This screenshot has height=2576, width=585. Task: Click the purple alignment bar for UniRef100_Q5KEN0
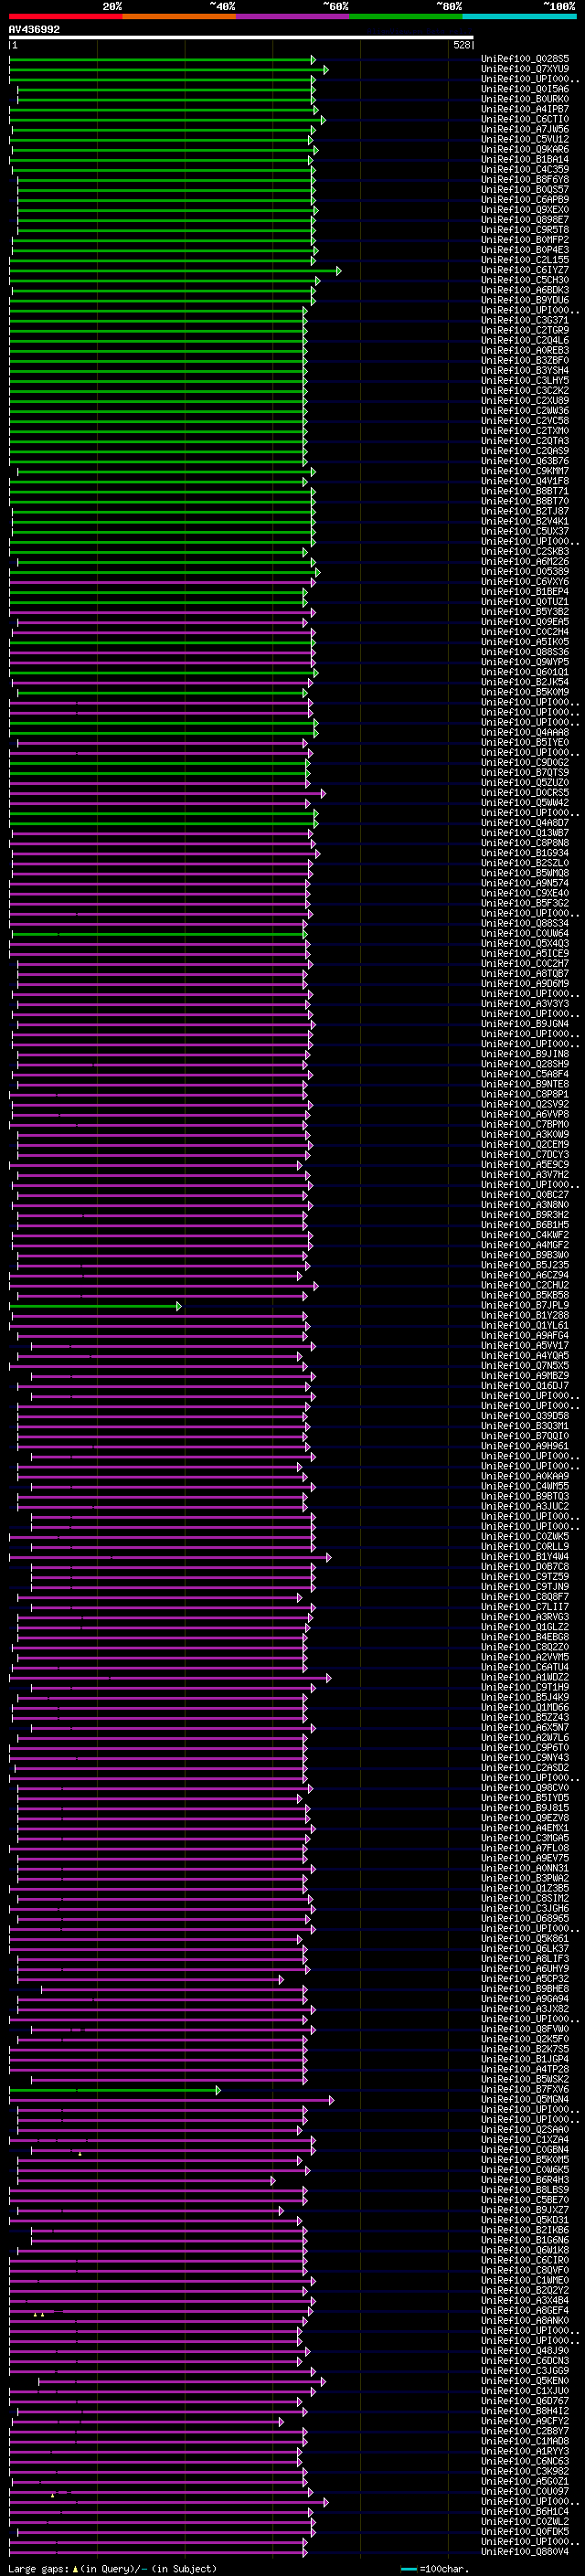click(182, 2380)
